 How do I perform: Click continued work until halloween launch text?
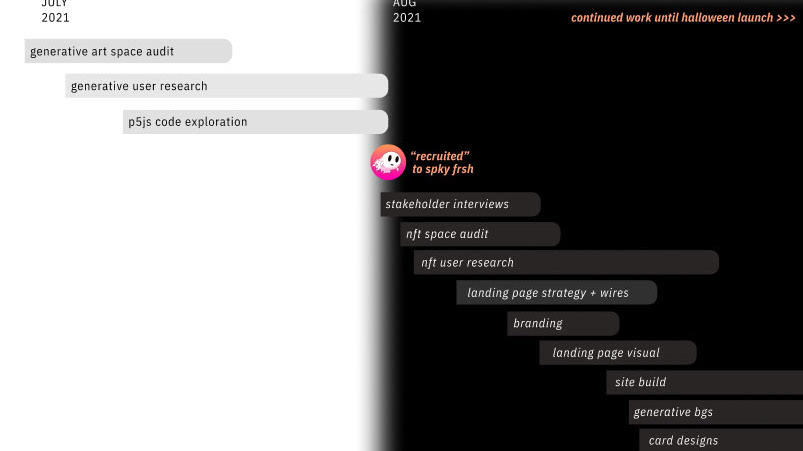[672, 18]
